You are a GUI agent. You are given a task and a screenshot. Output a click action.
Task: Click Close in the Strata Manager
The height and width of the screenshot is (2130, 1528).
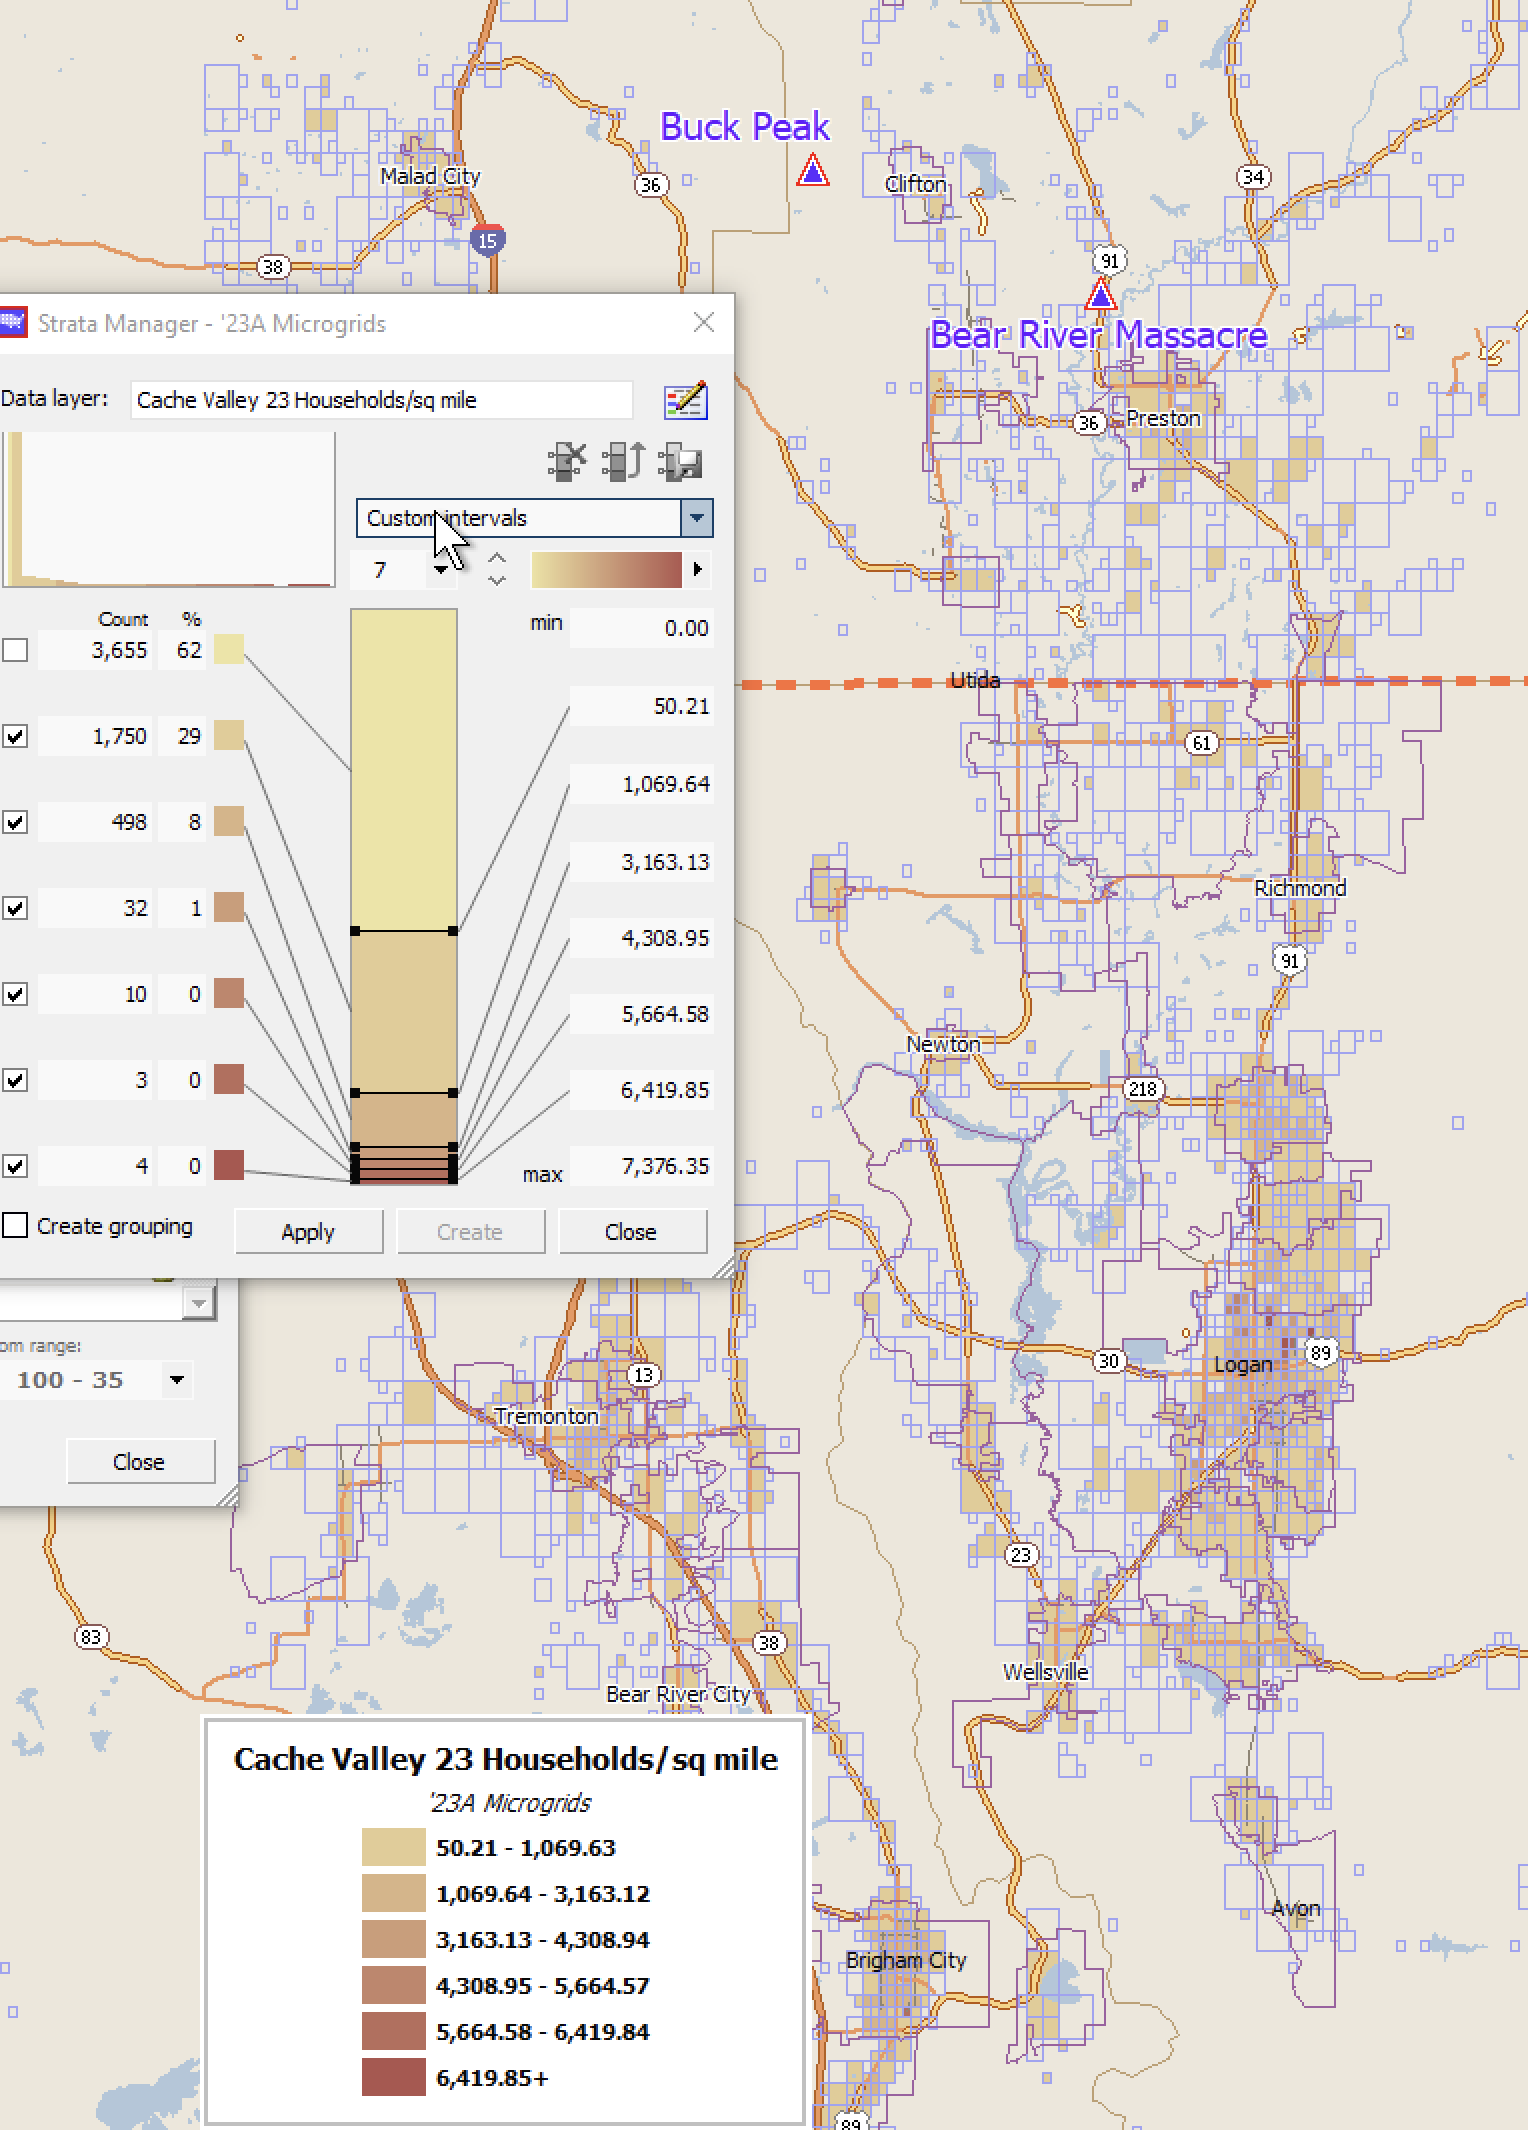(x=631, y=1232)
